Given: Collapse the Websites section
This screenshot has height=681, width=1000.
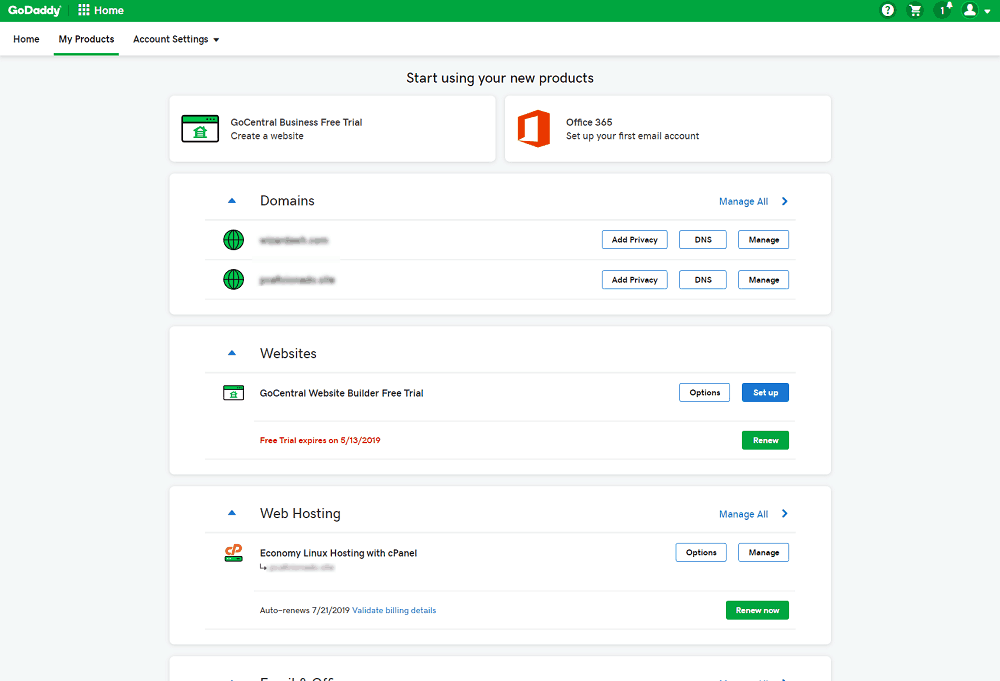Looking at the screenshot, I should (232, 353).
